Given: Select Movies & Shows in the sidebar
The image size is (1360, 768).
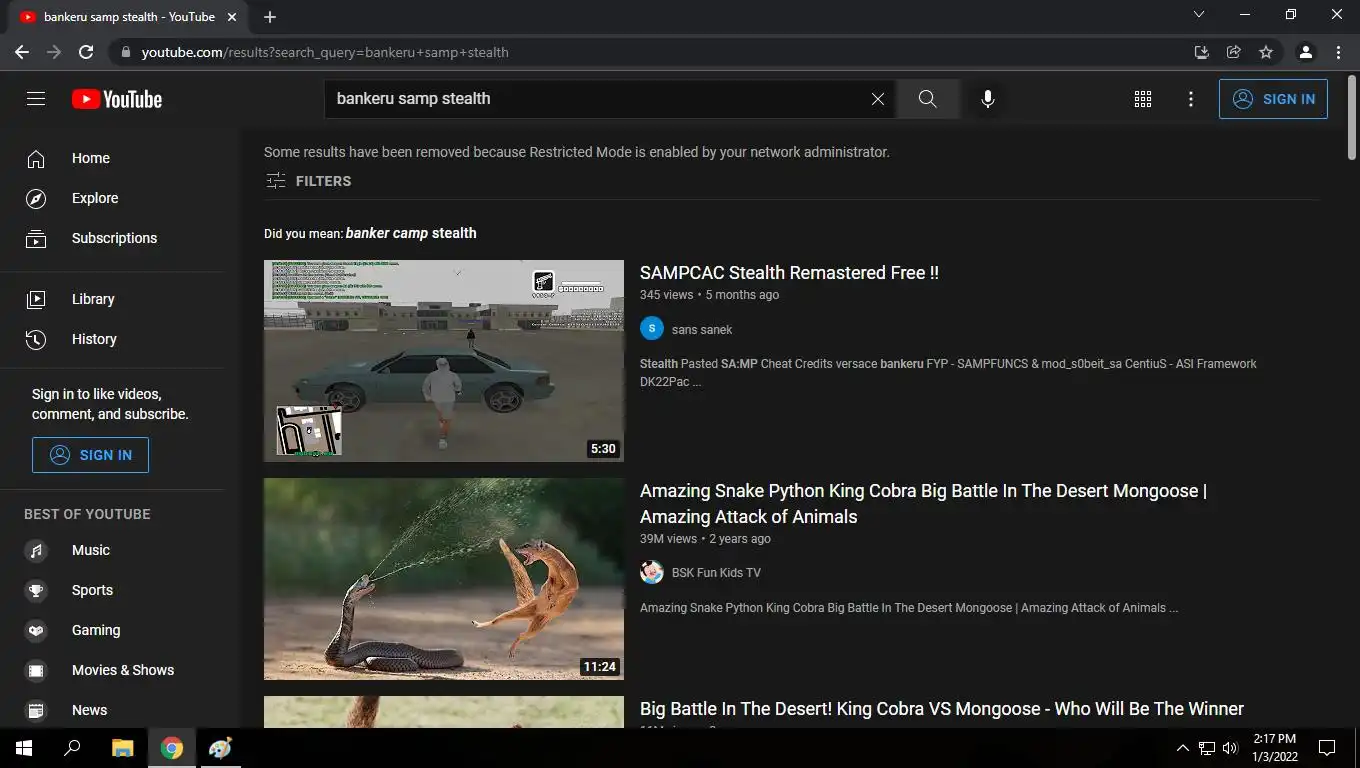Looking at the screenshot, I should point(118,670).
